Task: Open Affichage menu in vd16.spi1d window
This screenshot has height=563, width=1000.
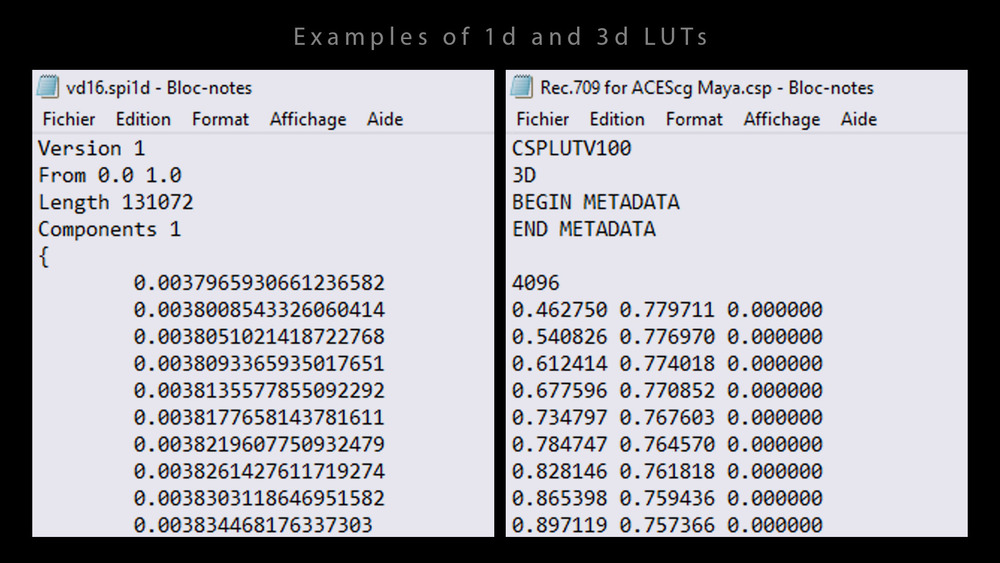Action: (x=308, y=119)
